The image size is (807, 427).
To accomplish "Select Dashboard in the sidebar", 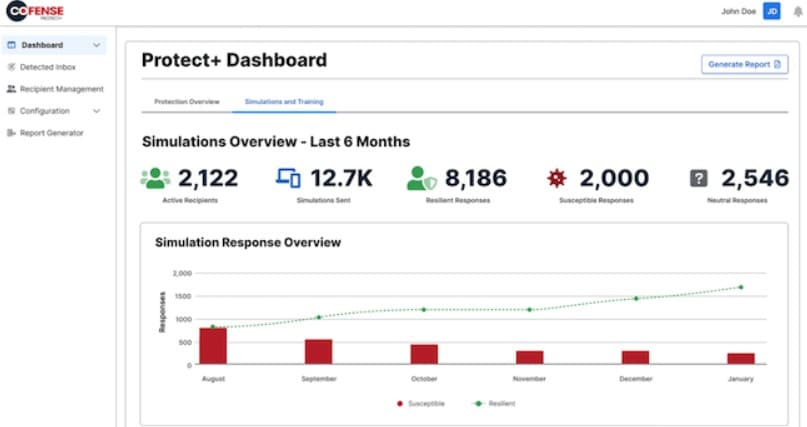I will (54, 45).
